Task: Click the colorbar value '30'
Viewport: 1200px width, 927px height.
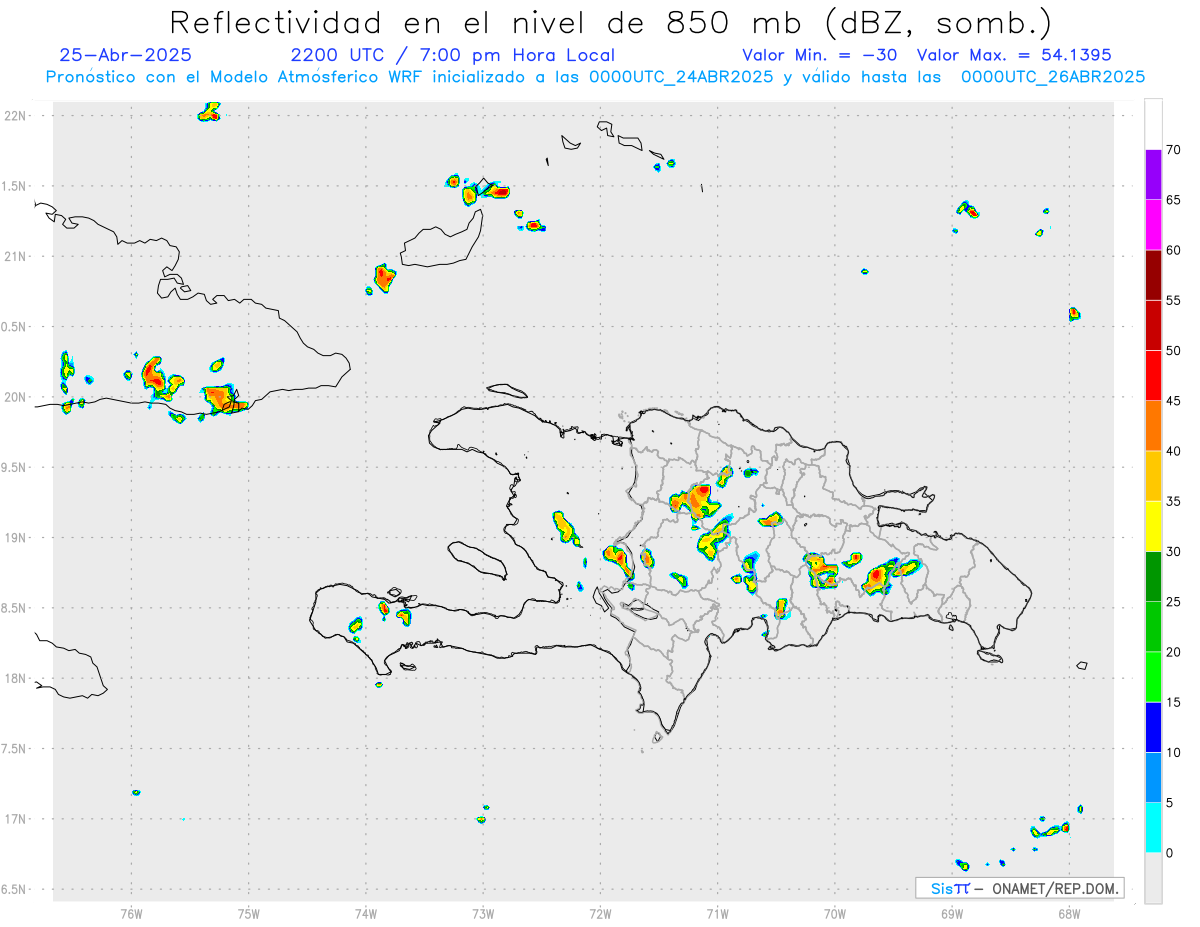Action: [1173, 552]
